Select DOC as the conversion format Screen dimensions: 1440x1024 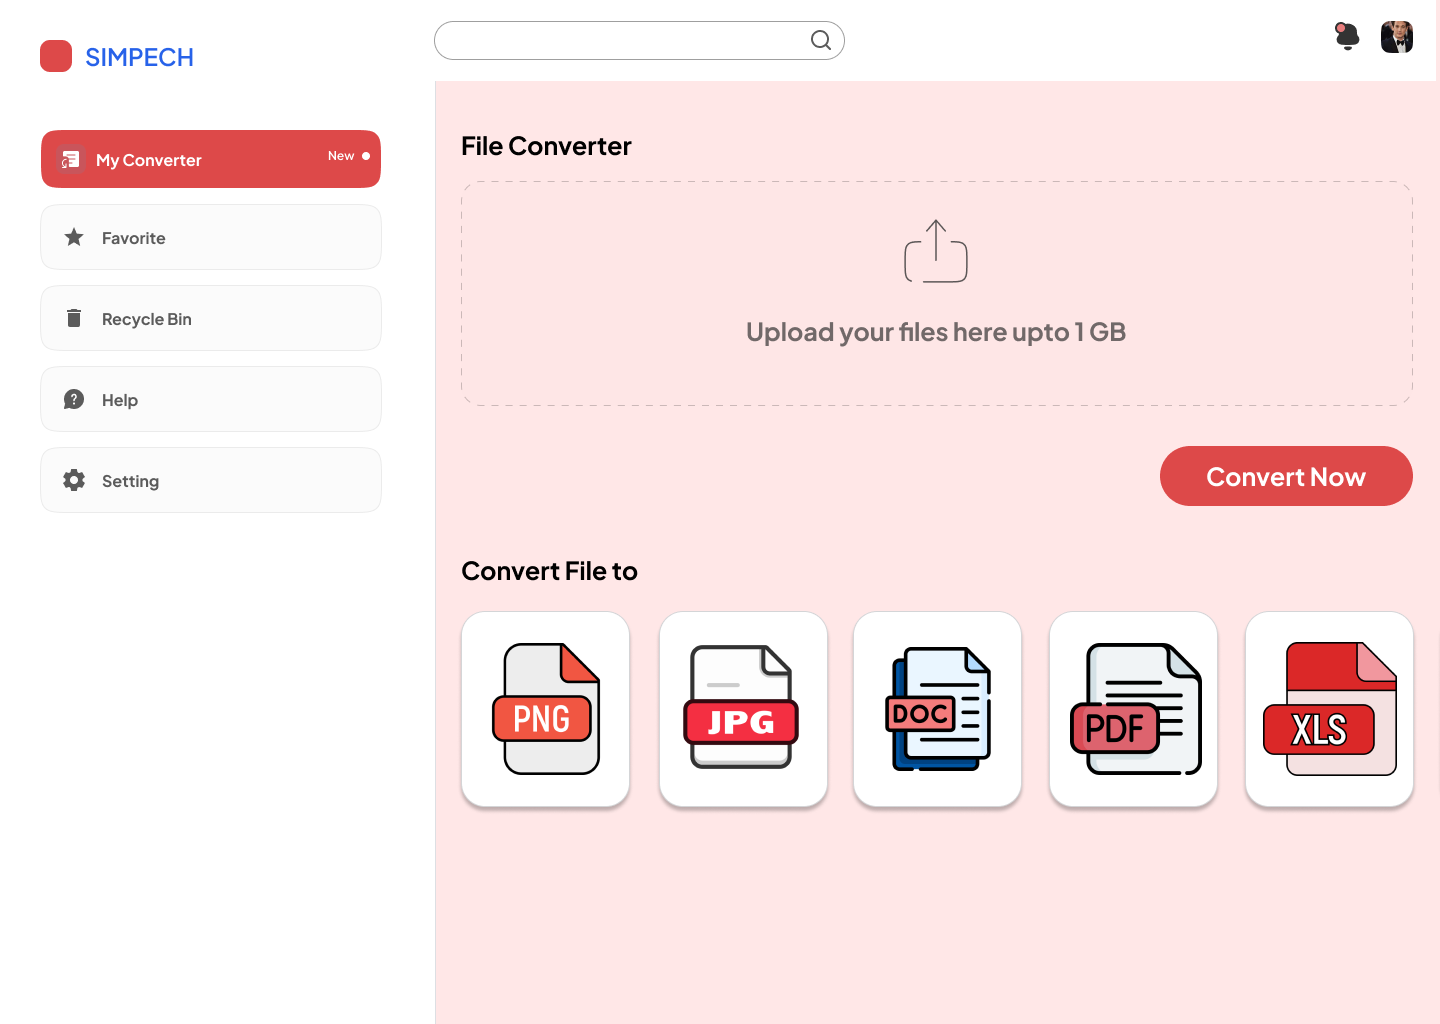click(937, 709)
